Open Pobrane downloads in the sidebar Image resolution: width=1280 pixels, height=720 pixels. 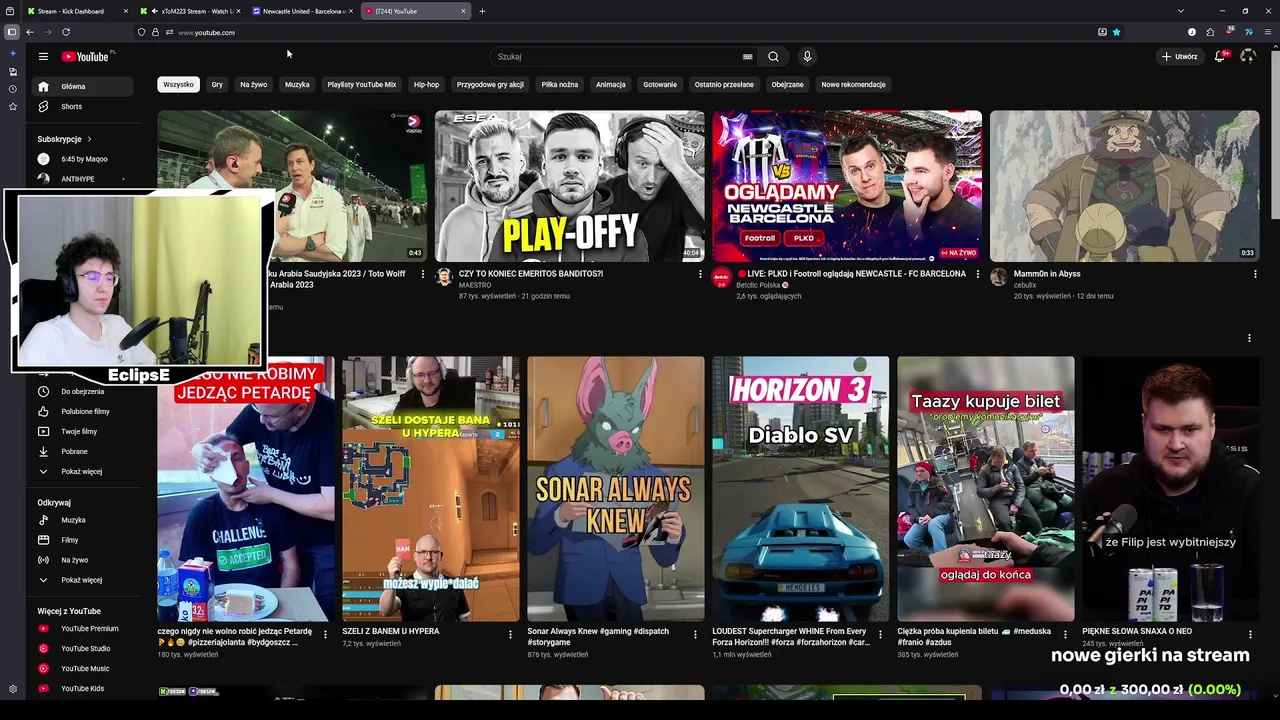click(80, 451)
